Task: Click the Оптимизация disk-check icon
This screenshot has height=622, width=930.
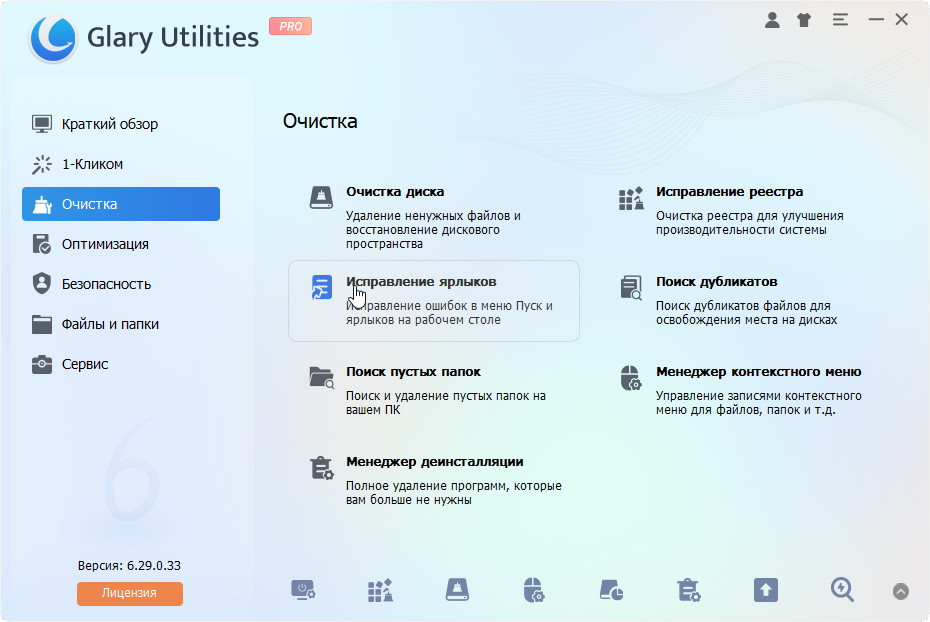Action: tap(42, 244)
